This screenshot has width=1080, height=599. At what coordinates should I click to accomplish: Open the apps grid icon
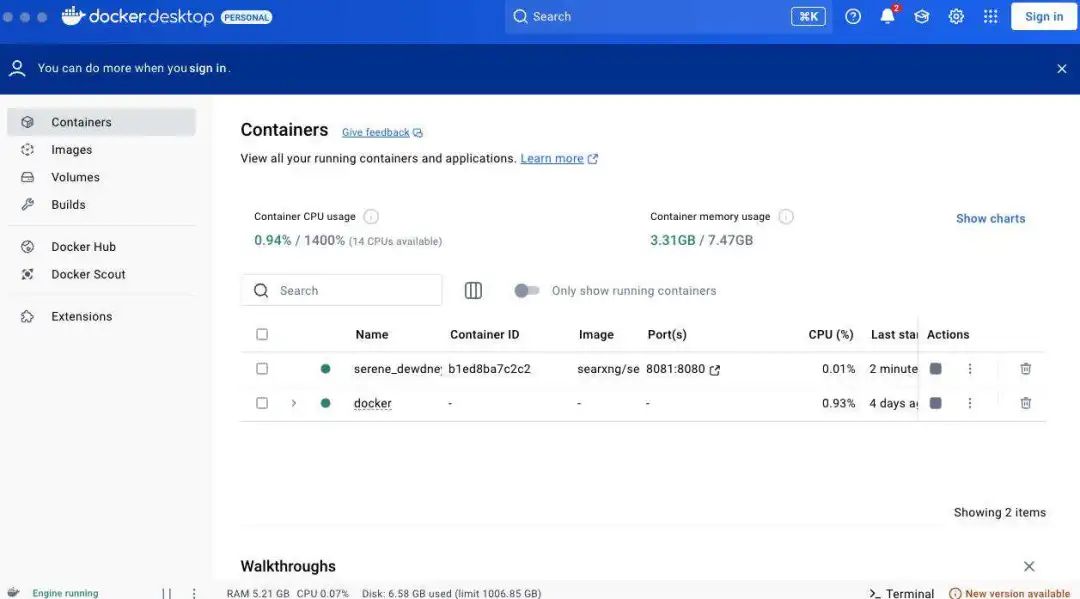[990, 17]
